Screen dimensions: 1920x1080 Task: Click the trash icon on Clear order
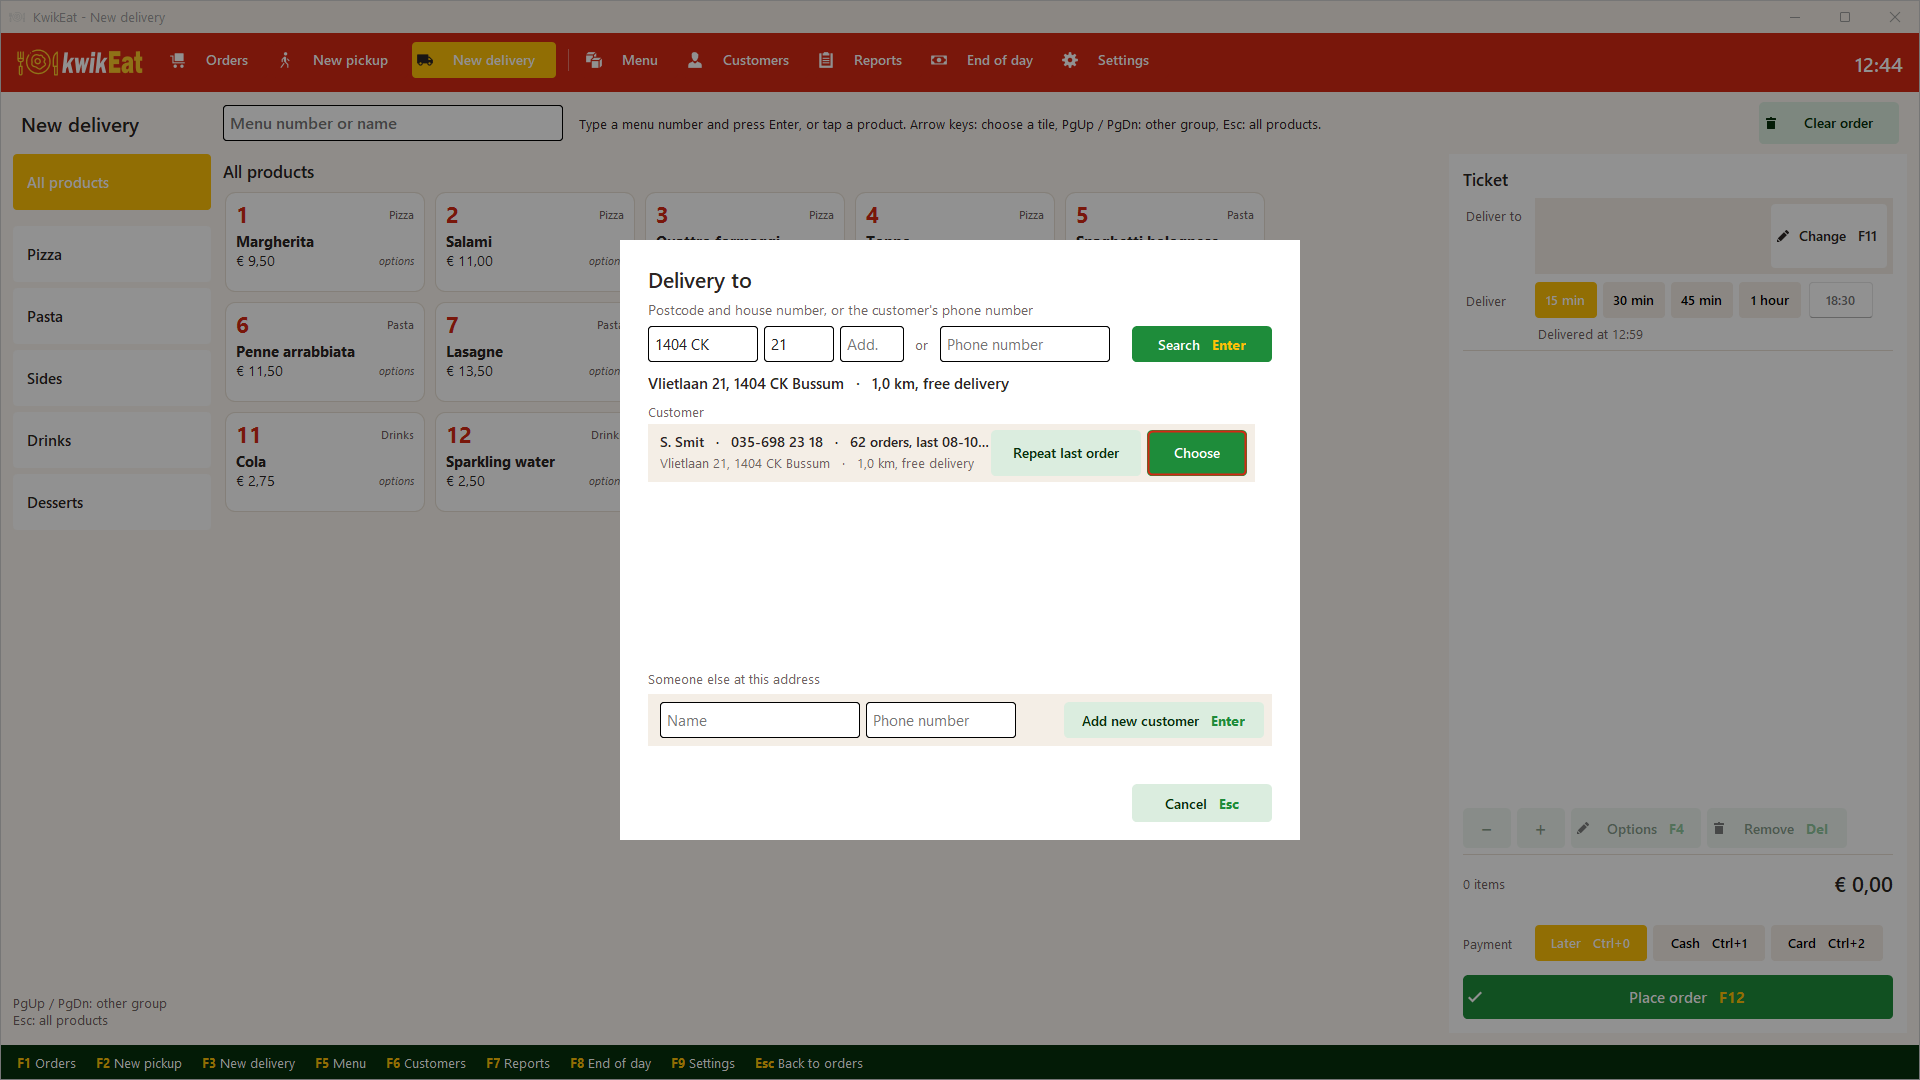click(1771, 123)
